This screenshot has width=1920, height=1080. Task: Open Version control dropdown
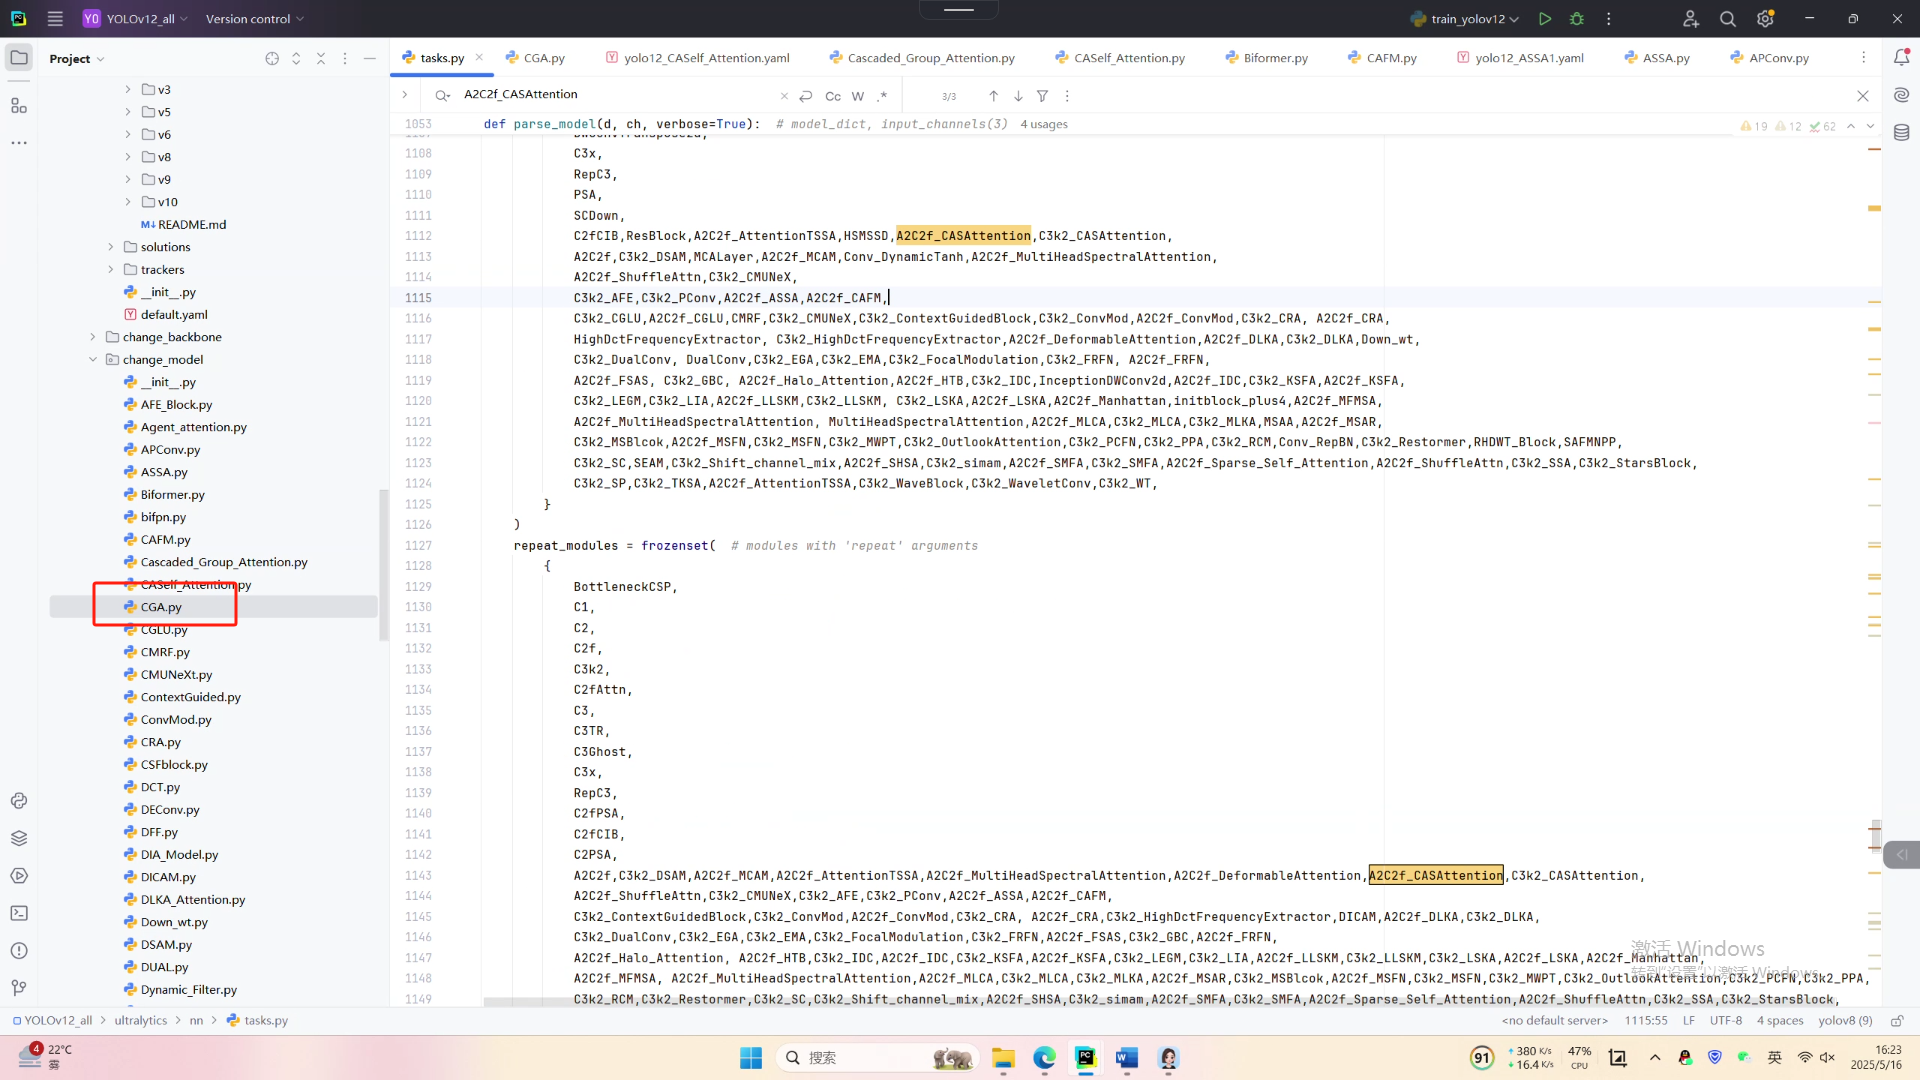[x=254, y=19]
